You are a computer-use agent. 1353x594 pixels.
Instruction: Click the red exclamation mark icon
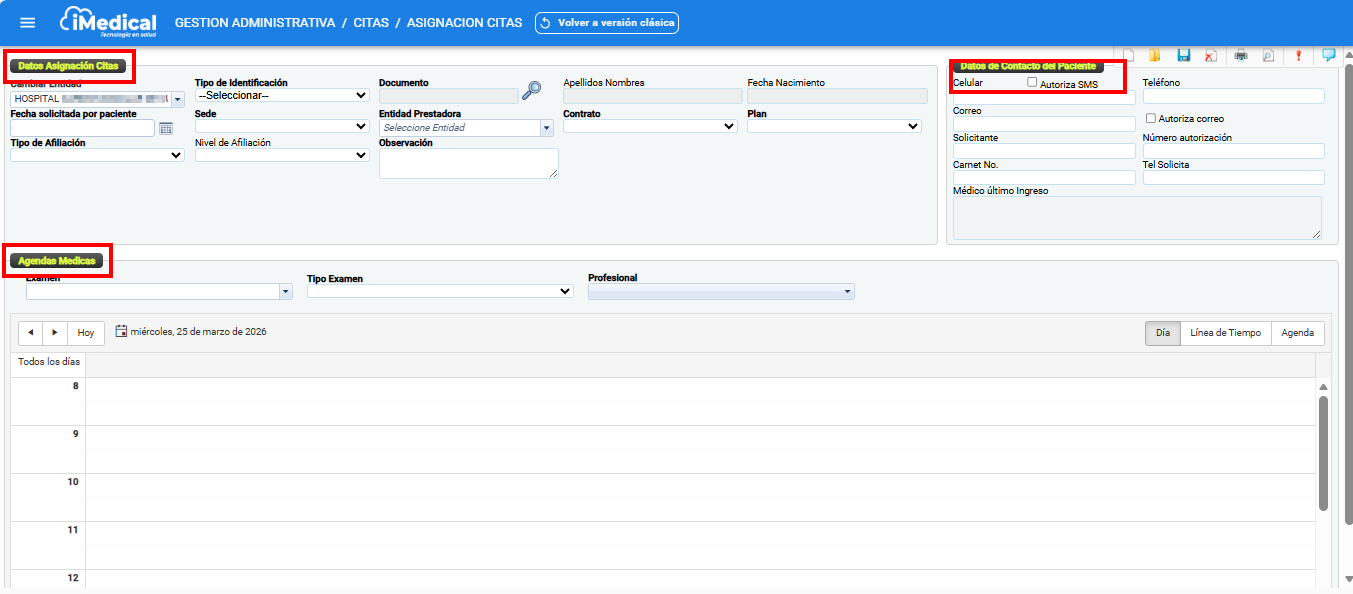[1298, 56]
